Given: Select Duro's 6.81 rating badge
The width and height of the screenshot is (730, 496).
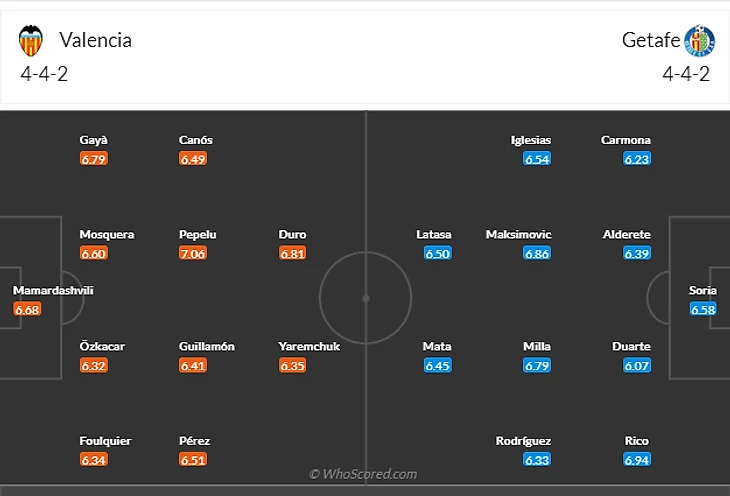Looking at the screenshot, I should click(x=293, y=254).
